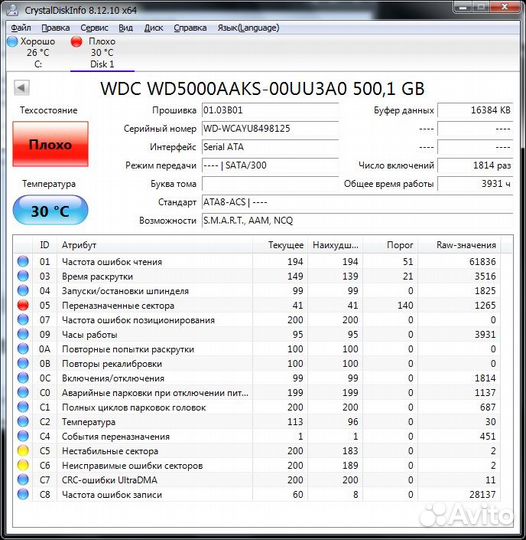Click the serial number field WD-WCAYU8498125
526x540 pixels.
(x=270, y=129)
